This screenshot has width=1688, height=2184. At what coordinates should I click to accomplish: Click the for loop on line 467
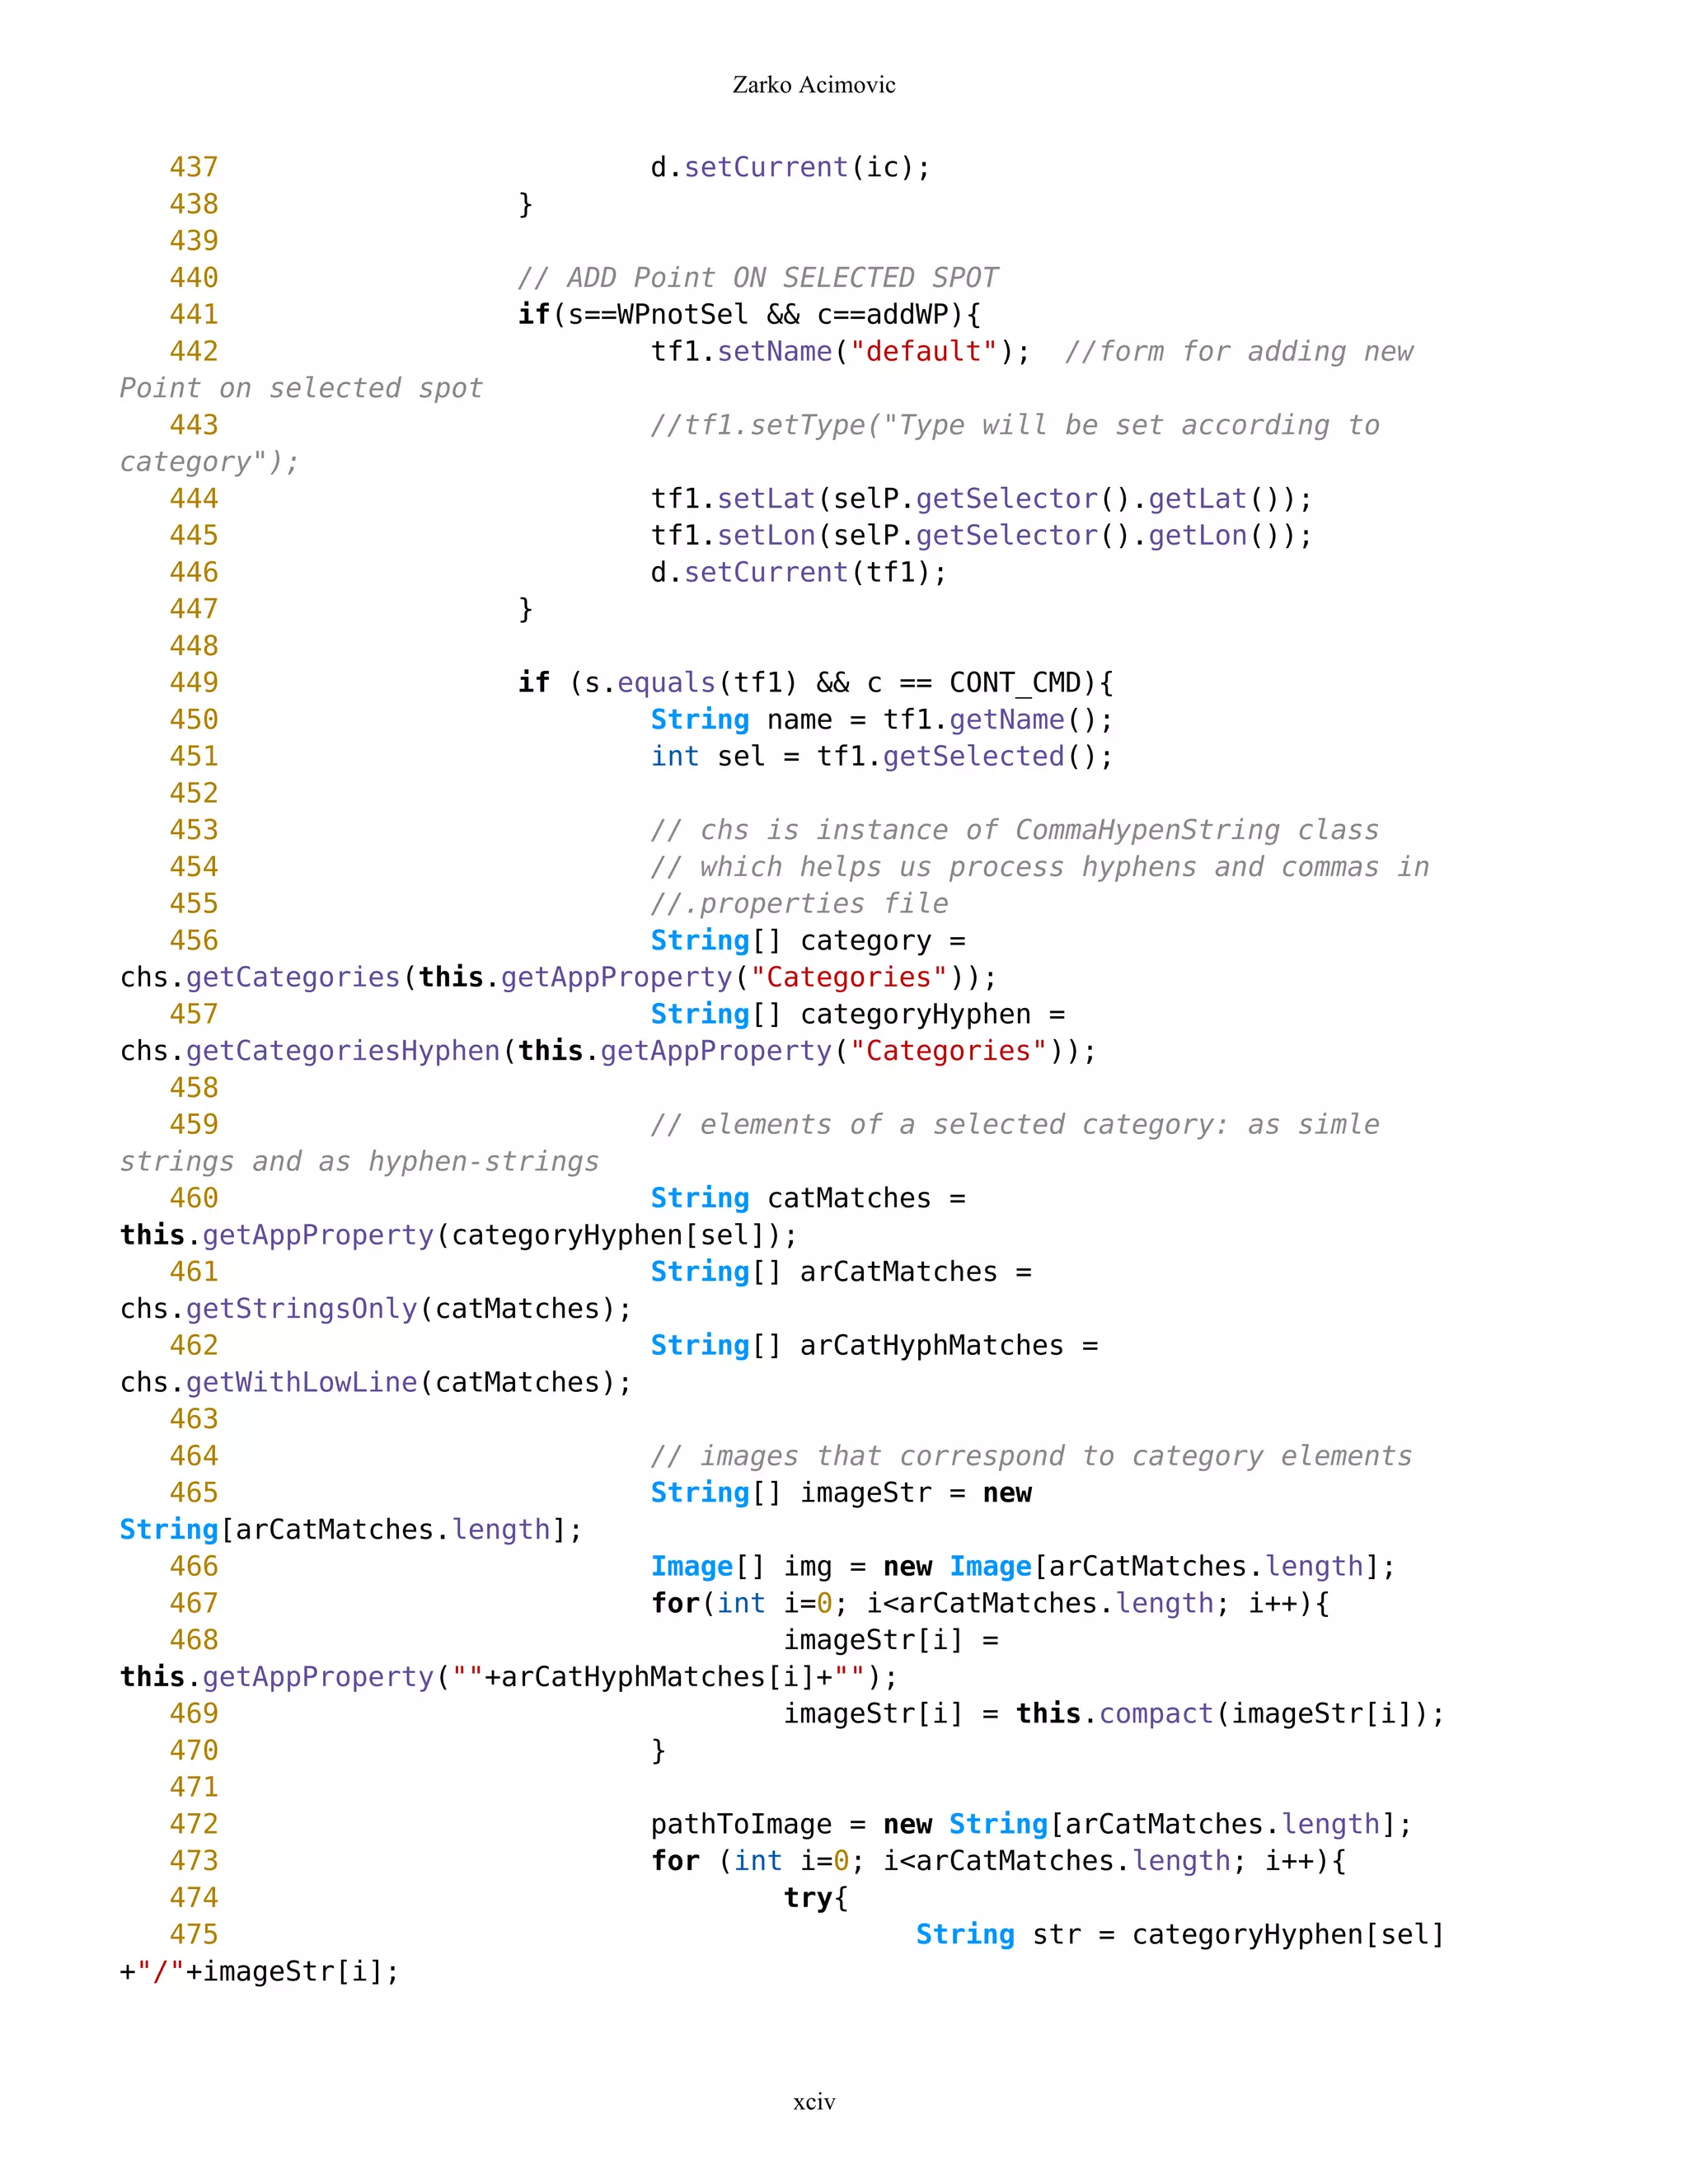coord(990,1604)
